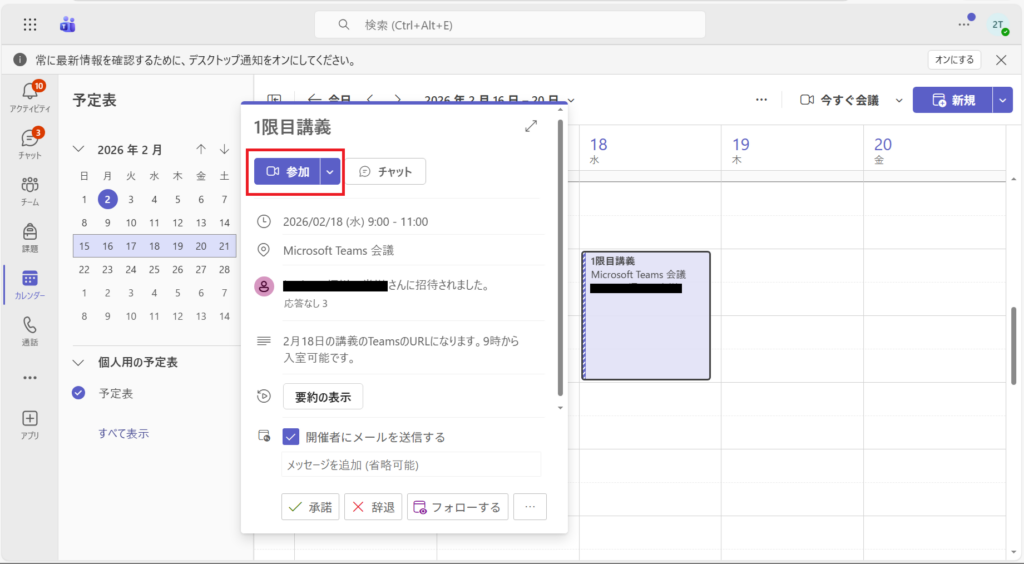Collapse the personal calendars section
Image resolution: width=1024 pixels, height=564 pixels.
80,362
